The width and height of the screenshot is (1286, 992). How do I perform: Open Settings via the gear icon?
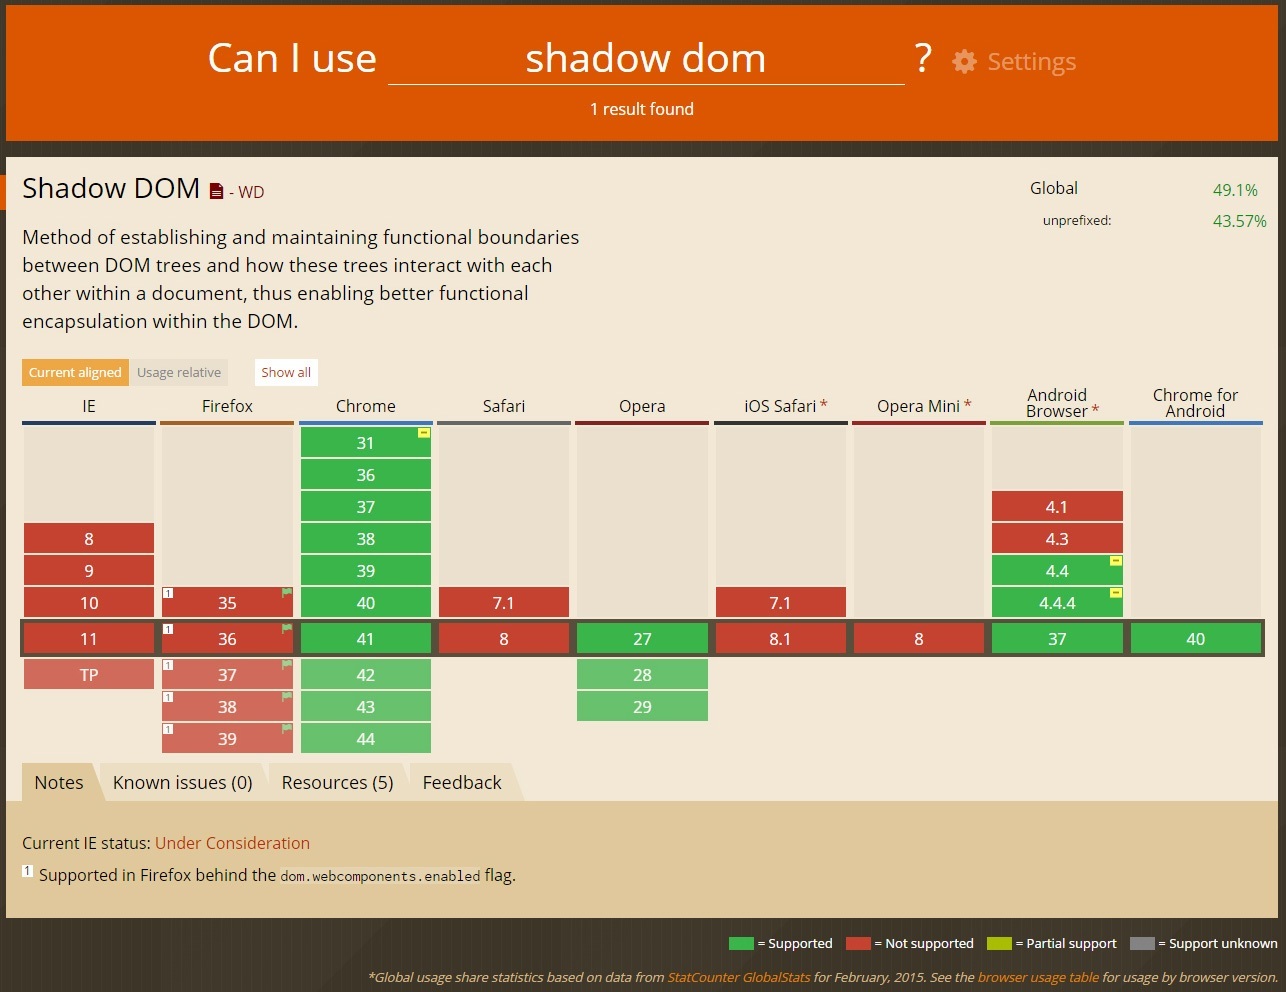964,61
